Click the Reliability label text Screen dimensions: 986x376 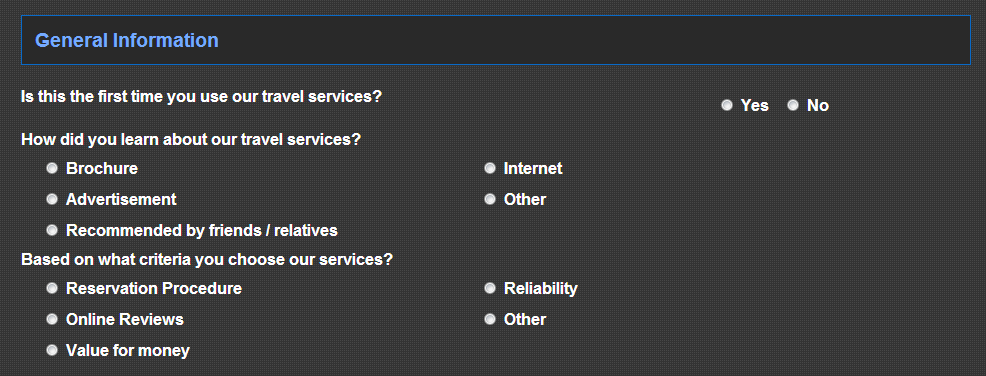coord(541,289)
